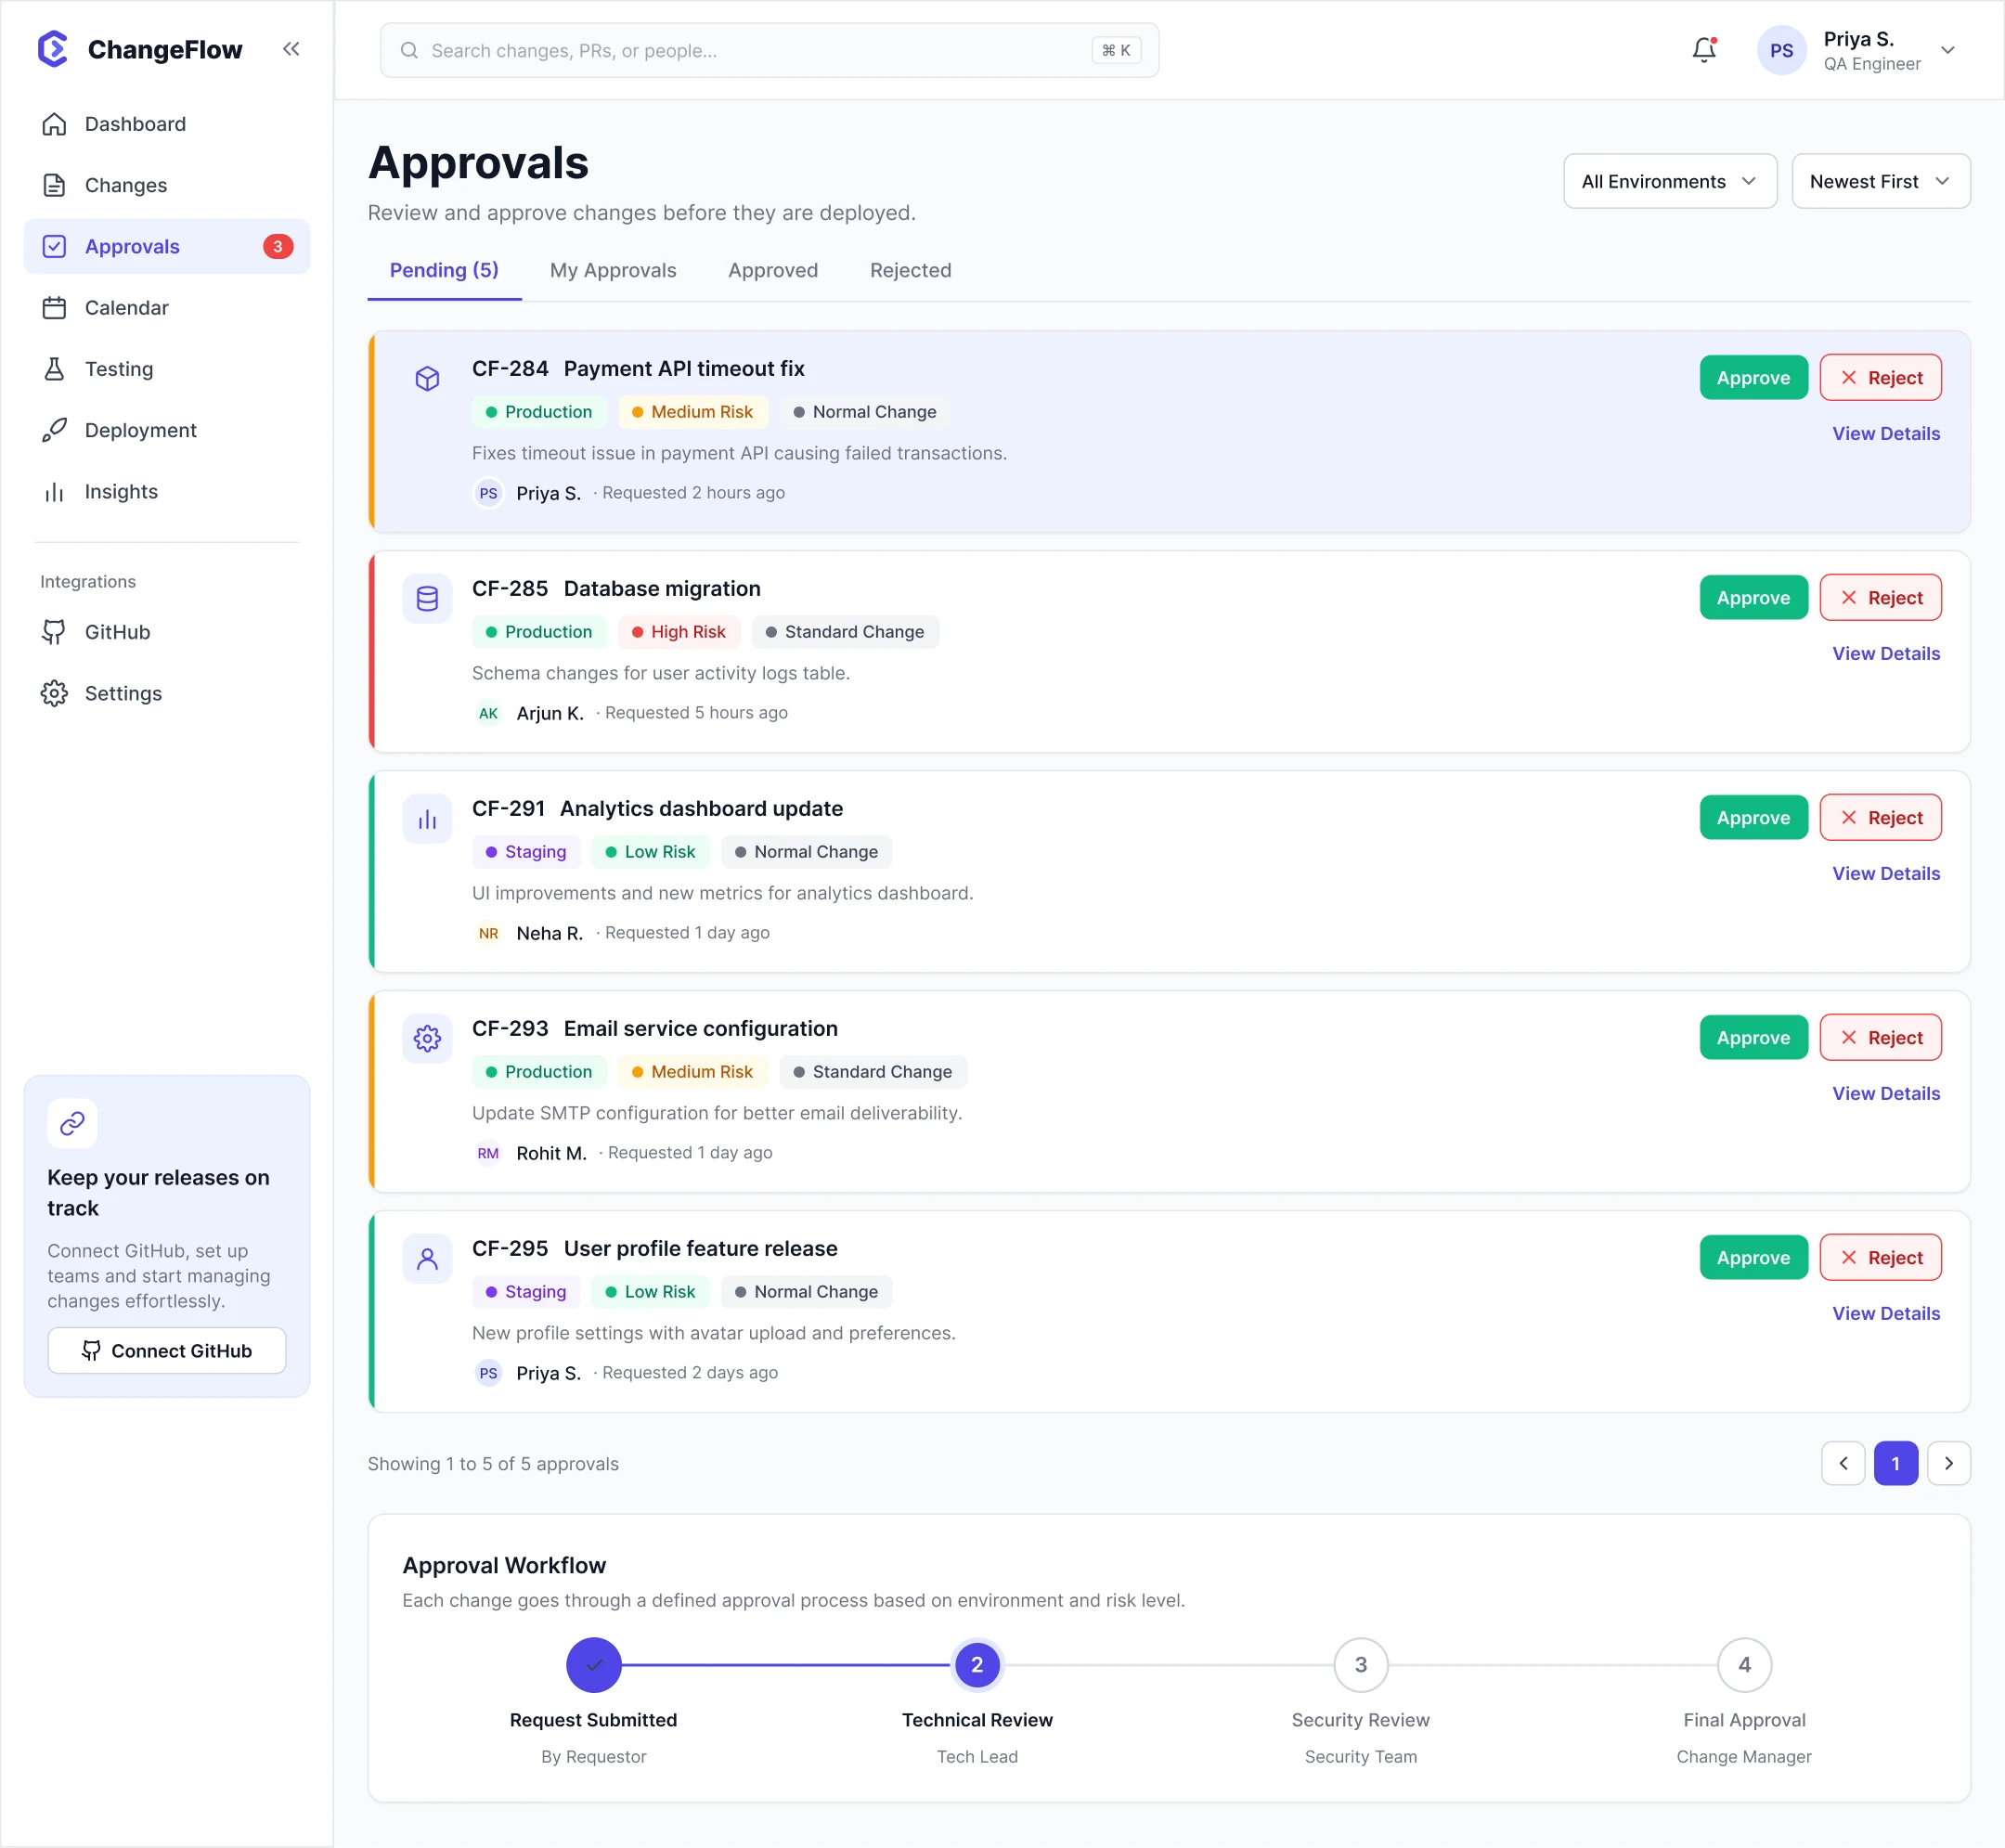This screenshot has height=1848, width=2005.
Task: Open the GitHub integration icon
Action: pos(54,632)
